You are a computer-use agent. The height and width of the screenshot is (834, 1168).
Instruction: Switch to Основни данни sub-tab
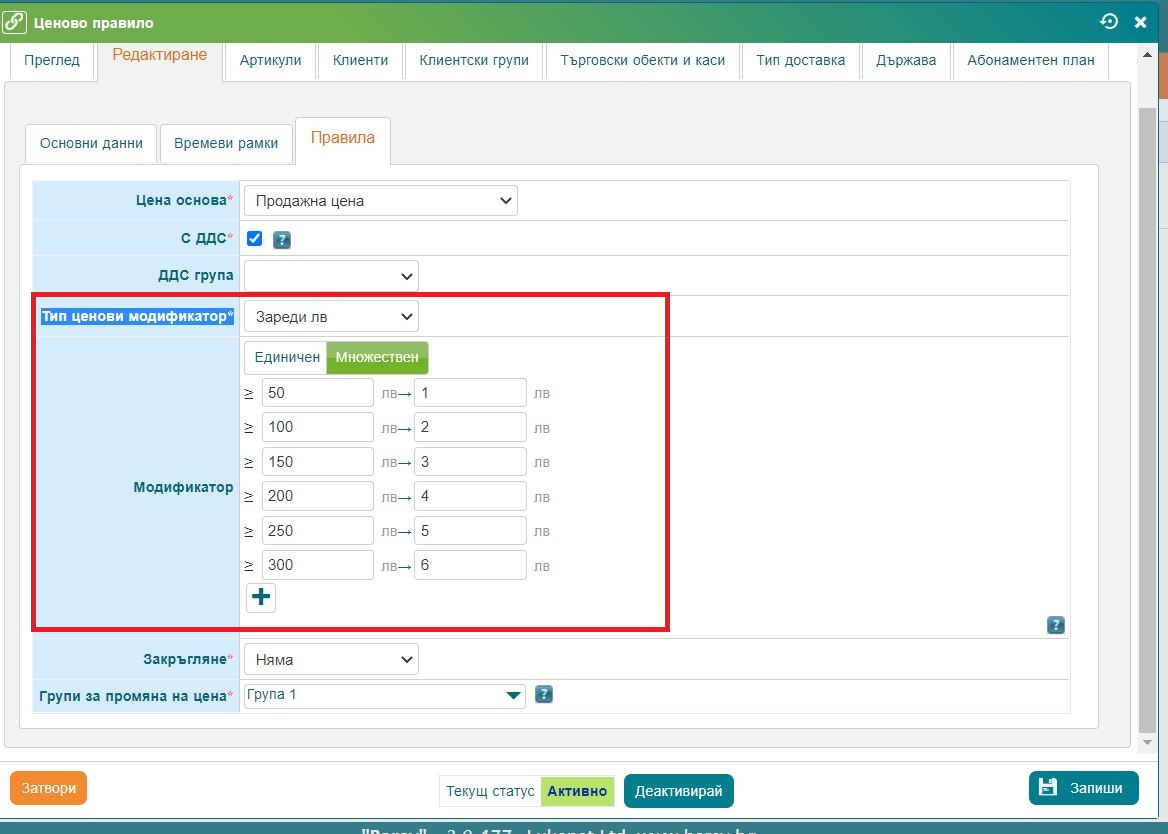[91, 143]
